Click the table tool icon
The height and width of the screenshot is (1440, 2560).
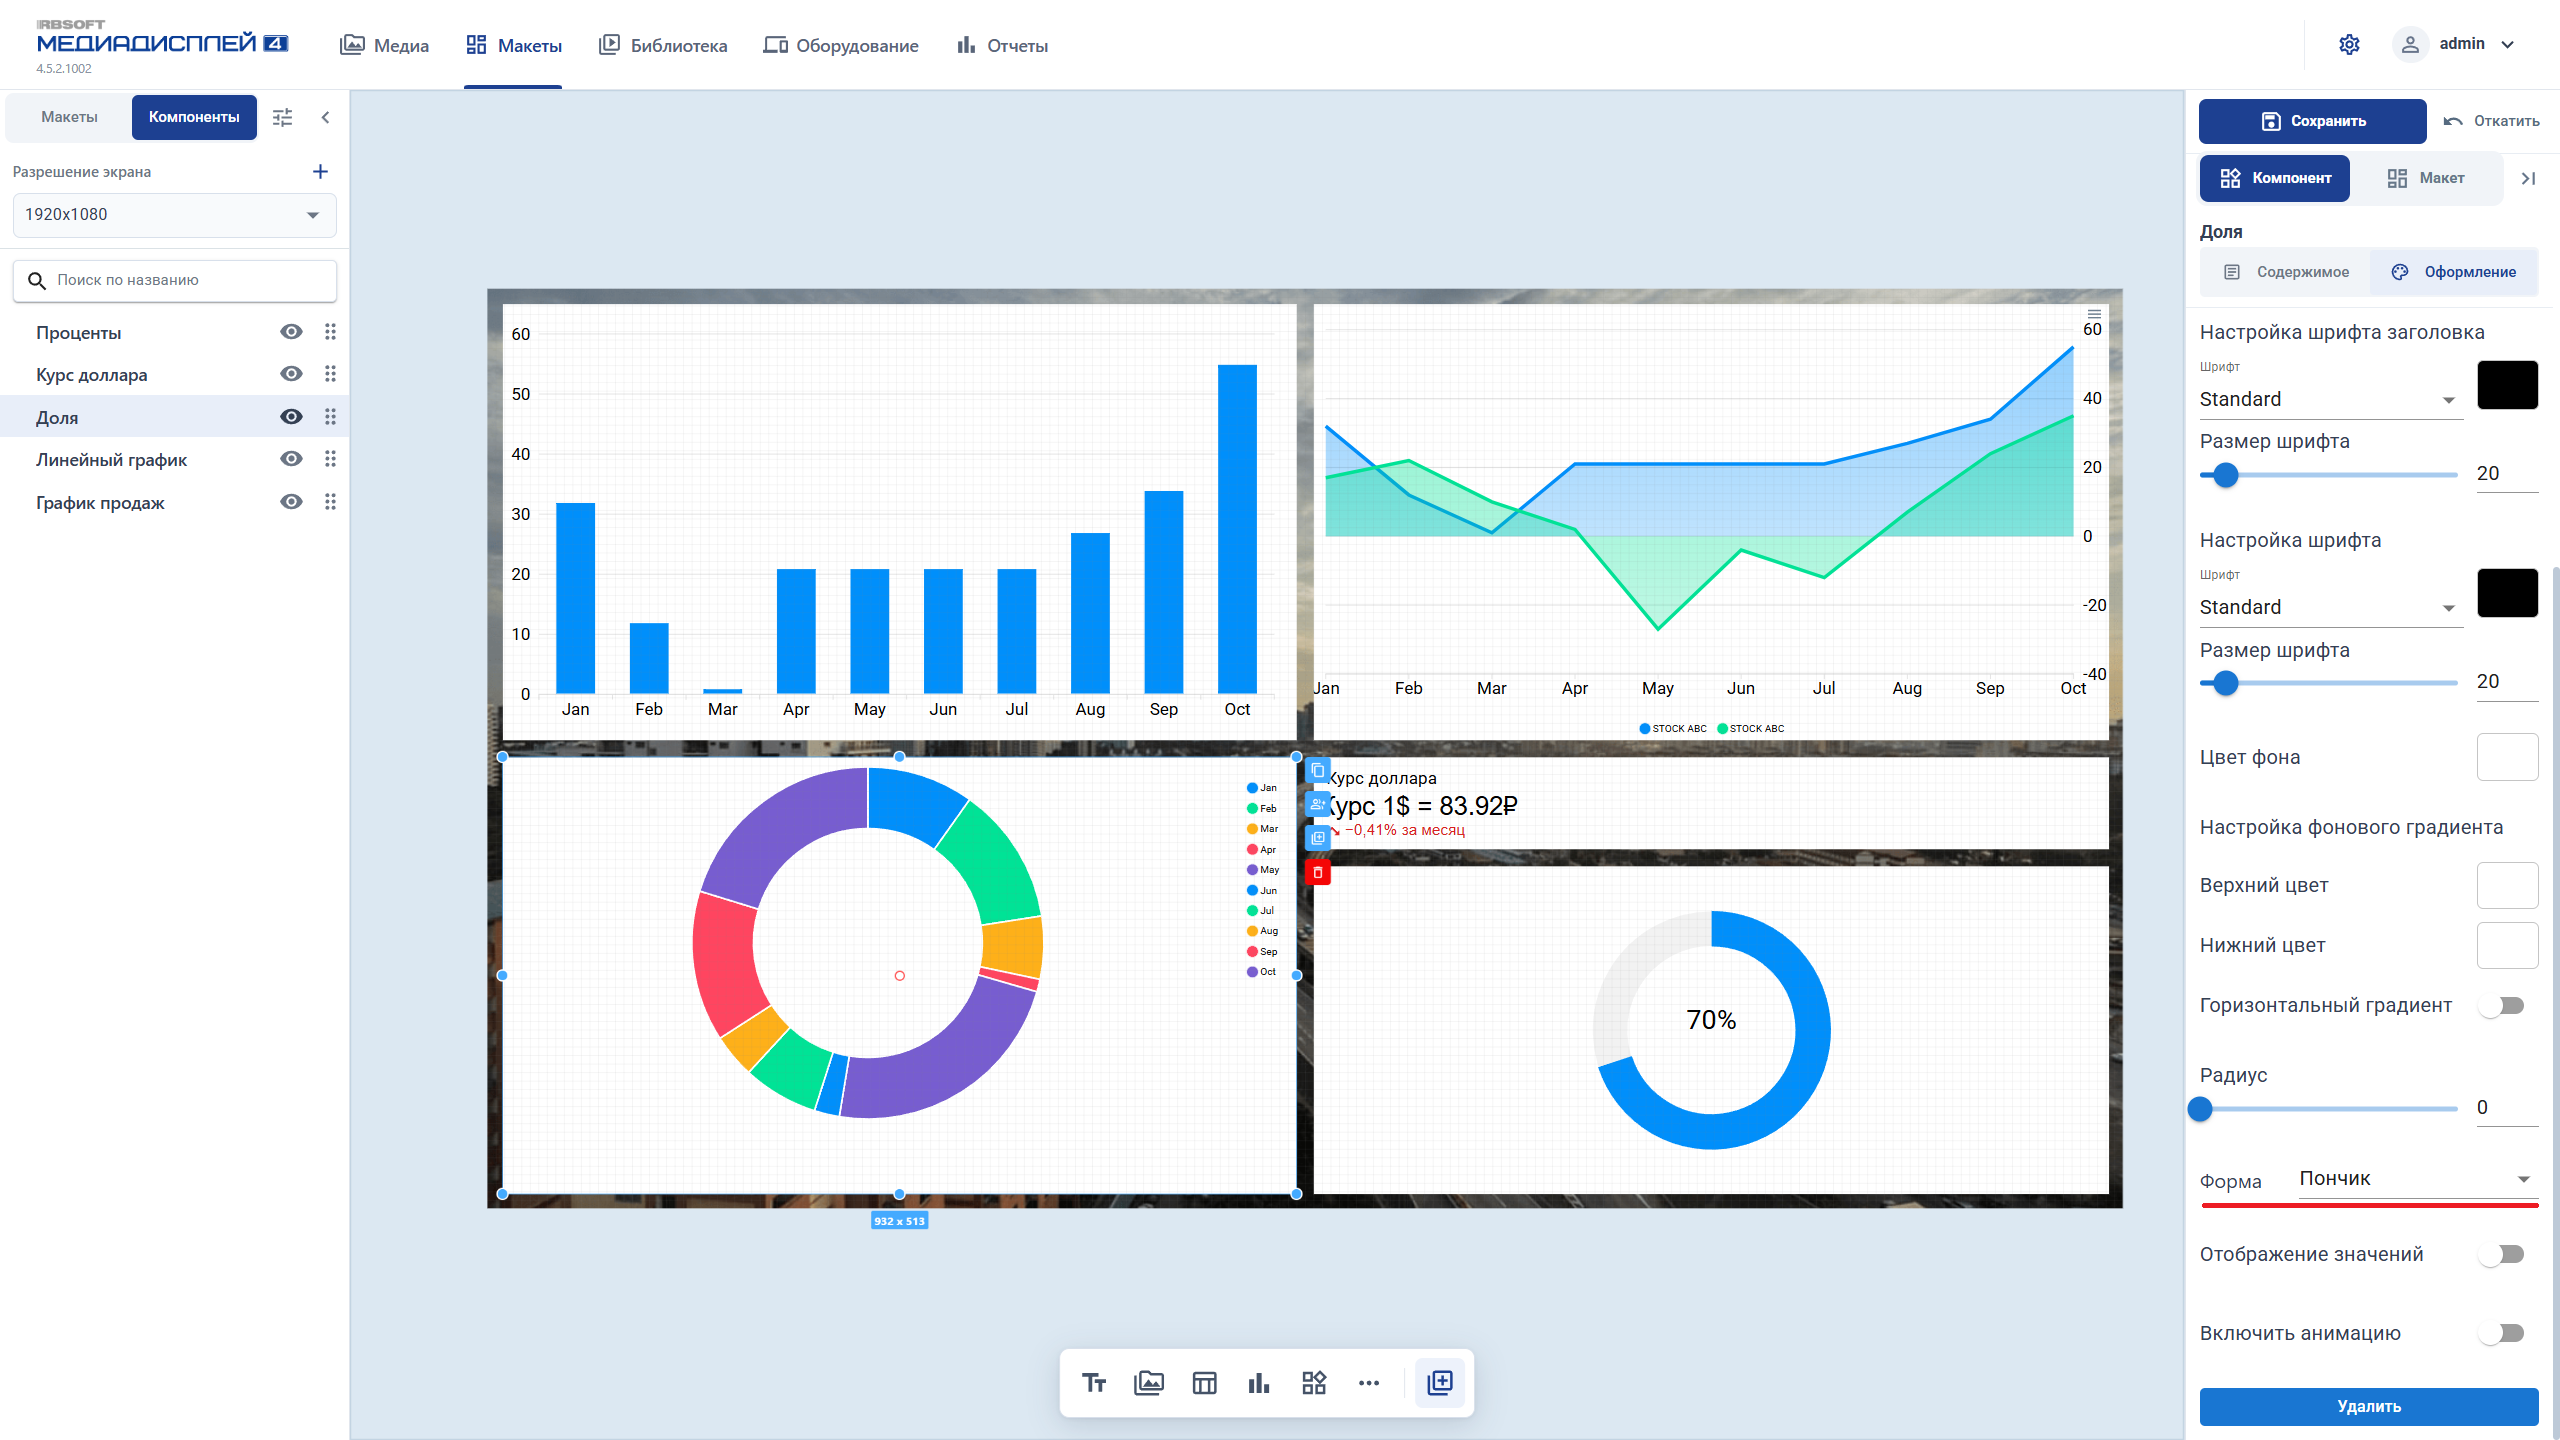click(x=1204, y=1383)
